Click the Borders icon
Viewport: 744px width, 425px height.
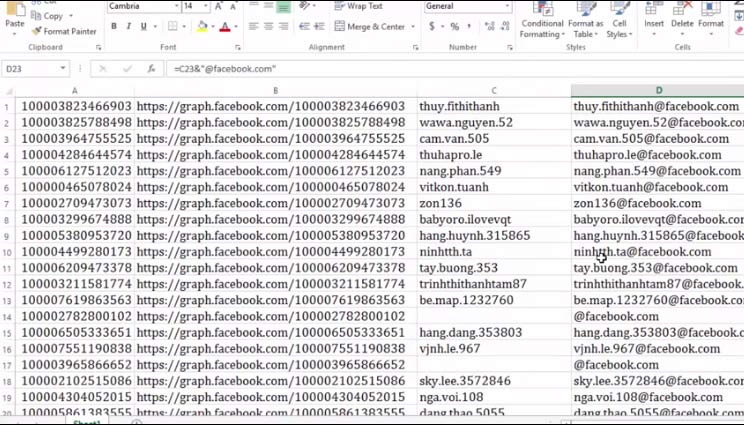pyautogui.click(x=173, y=27)
